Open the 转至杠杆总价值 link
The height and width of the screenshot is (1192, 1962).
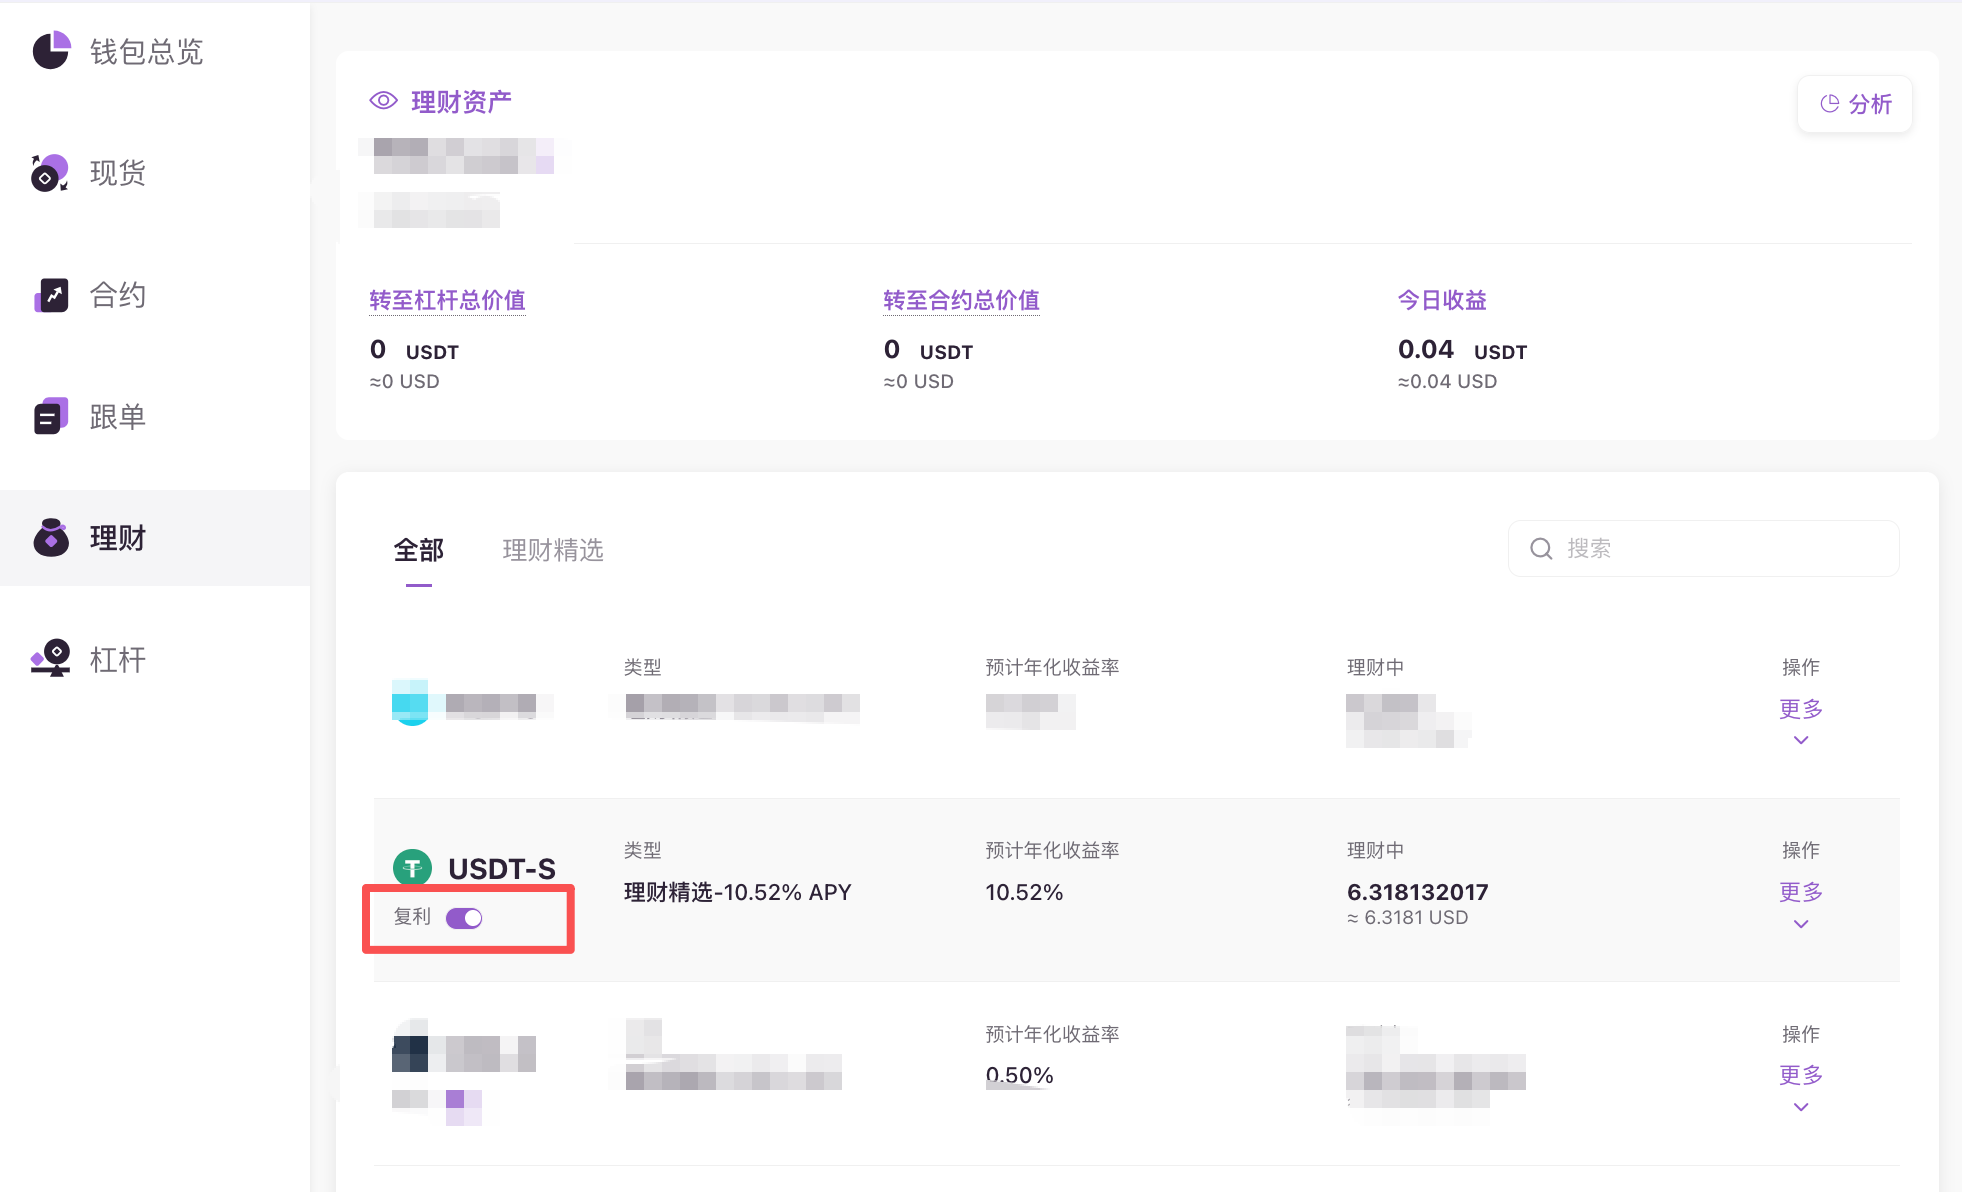coord(447,300)
